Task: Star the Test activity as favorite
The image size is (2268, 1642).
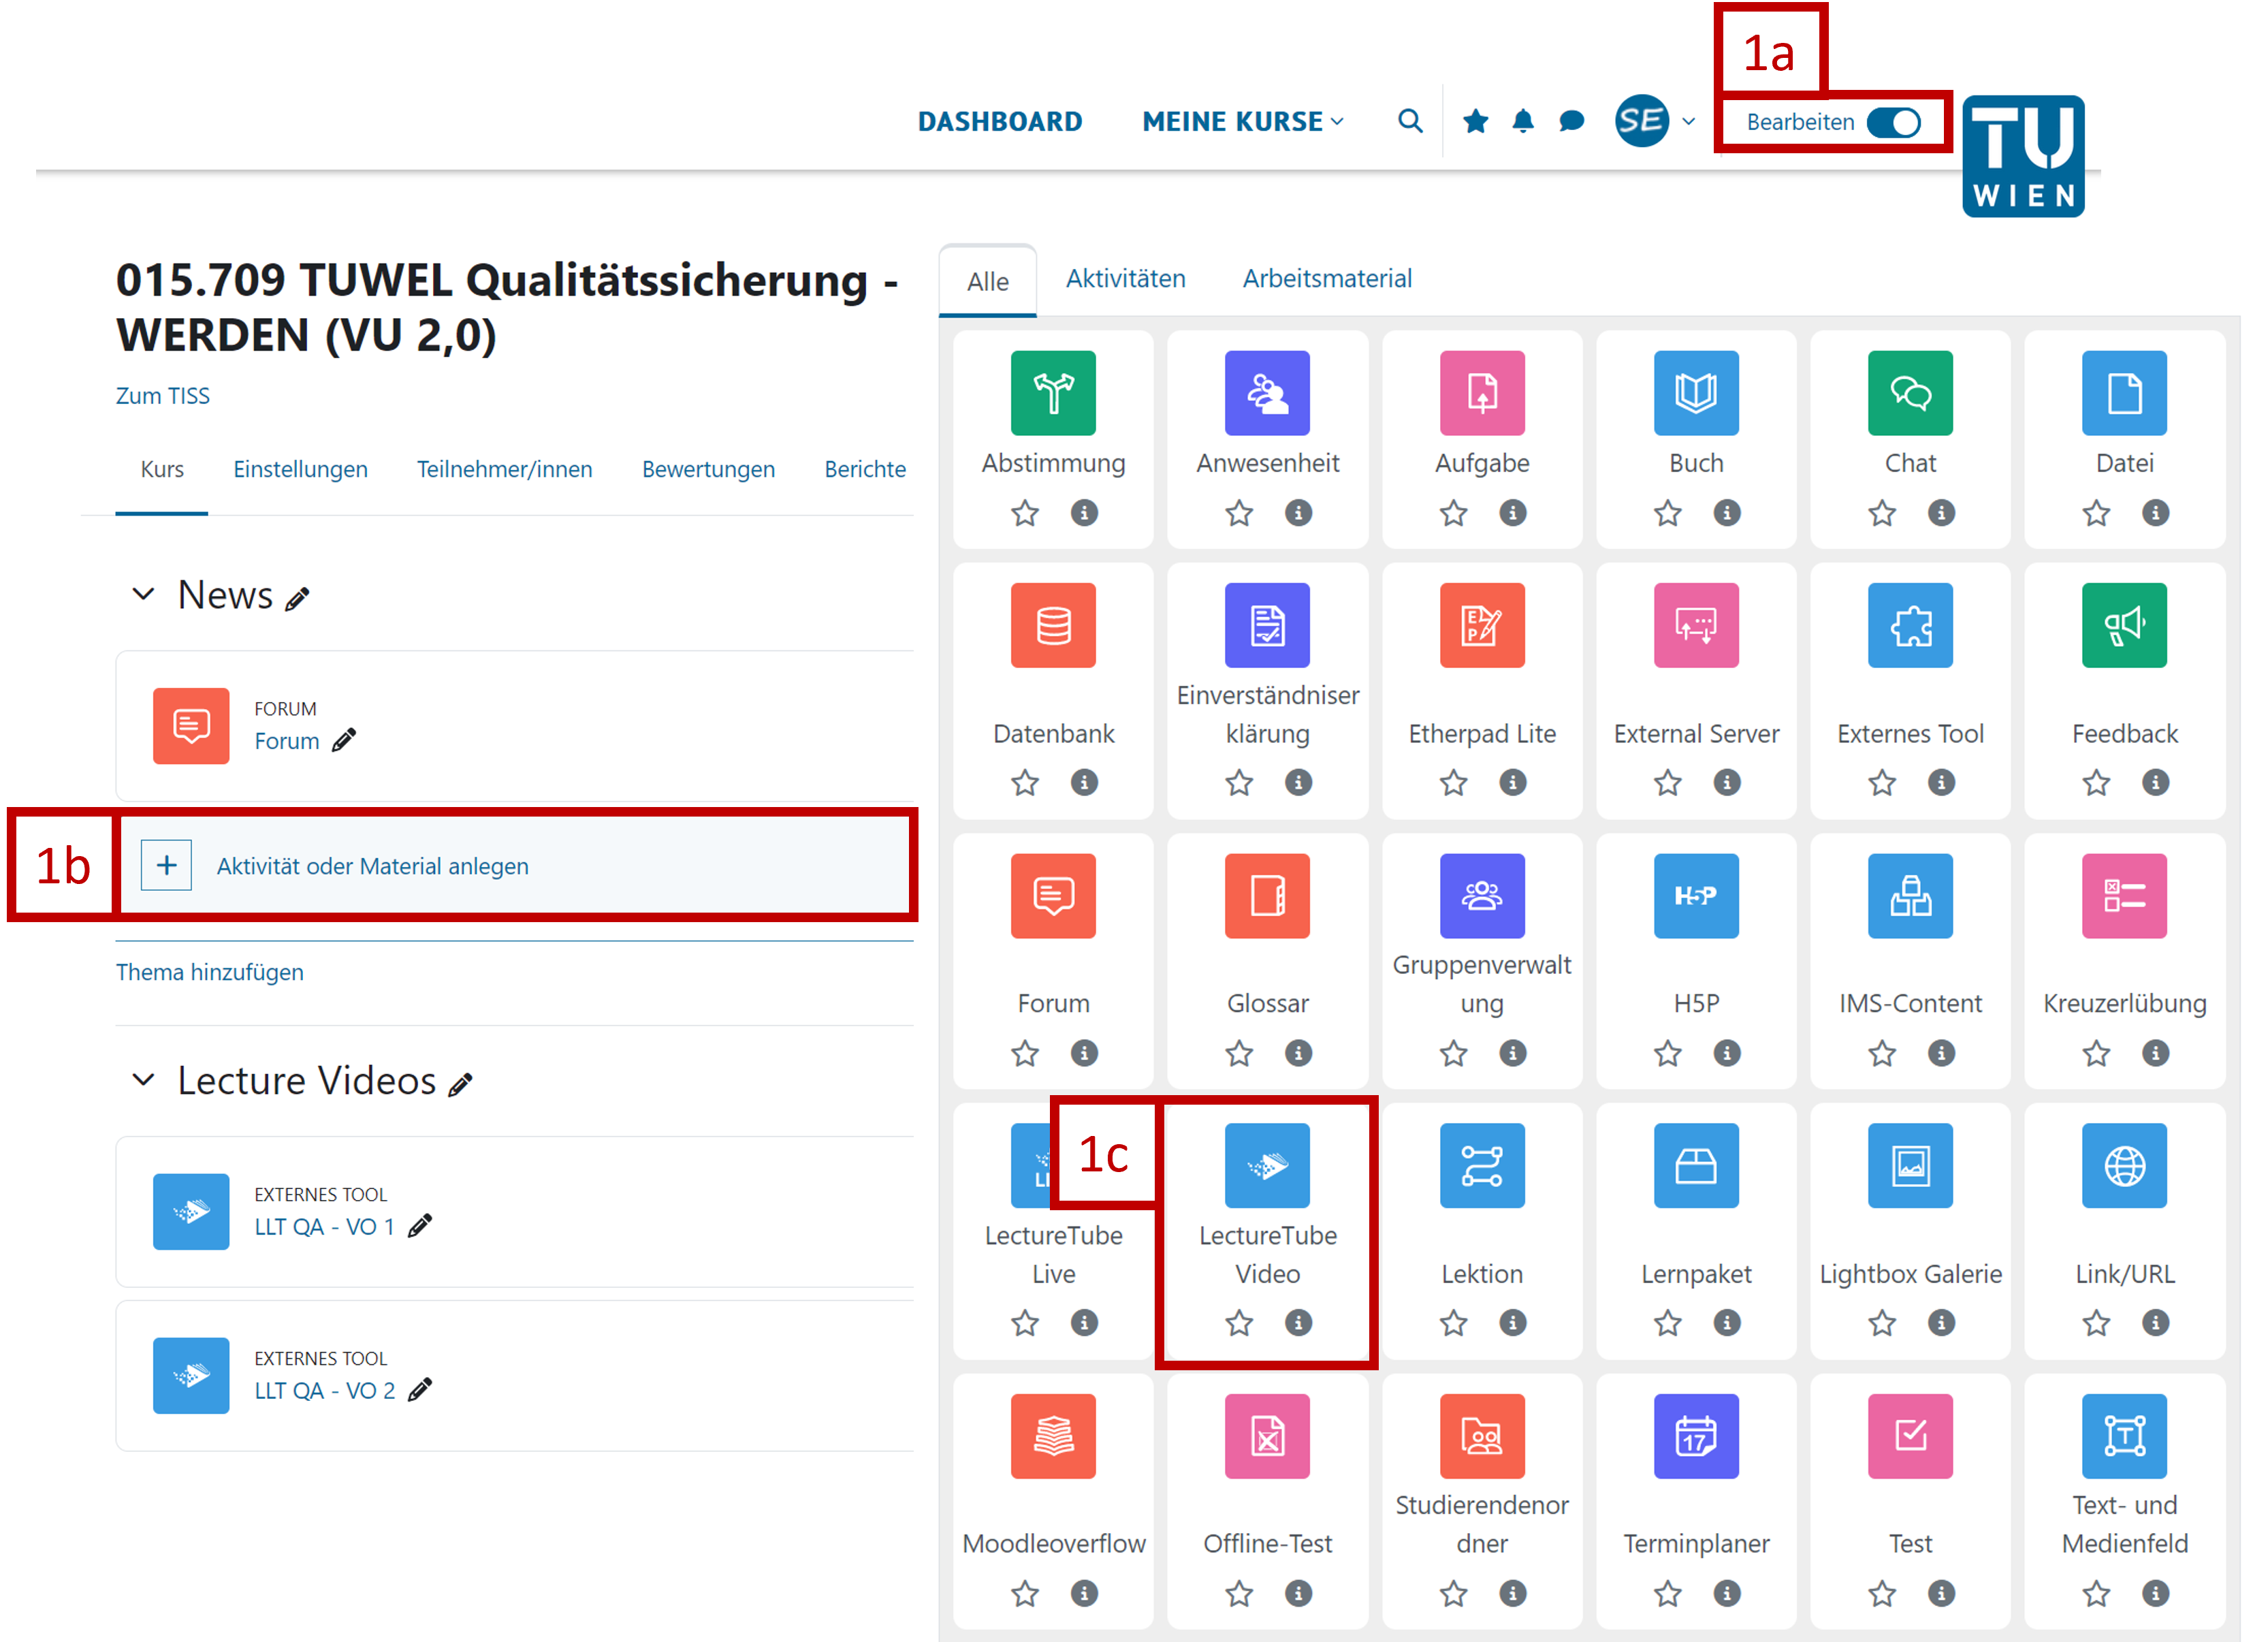Action: 1882,1594
